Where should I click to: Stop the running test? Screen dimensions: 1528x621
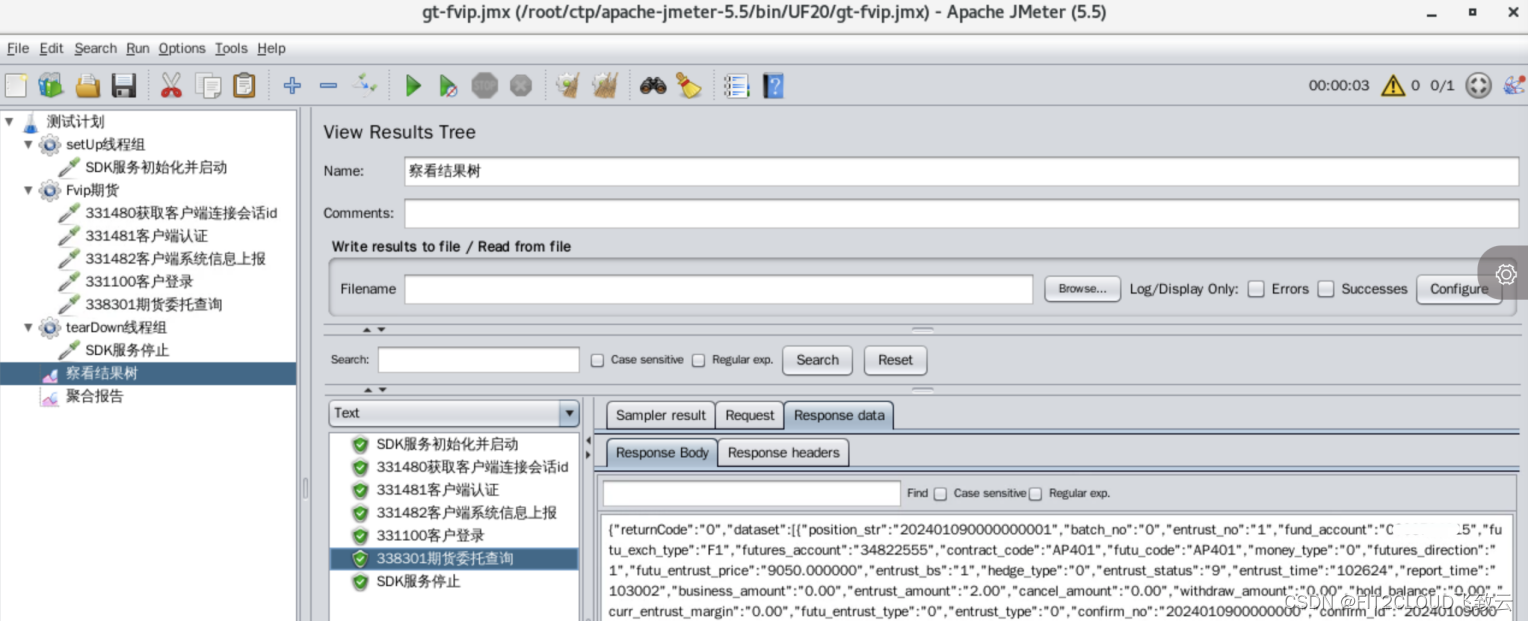(485, 86)
